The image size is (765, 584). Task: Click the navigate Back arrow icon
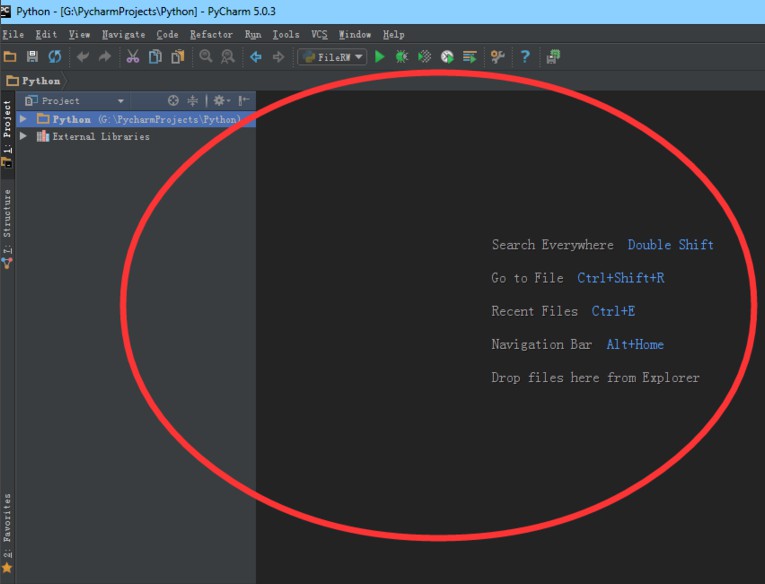click(256, 57)
